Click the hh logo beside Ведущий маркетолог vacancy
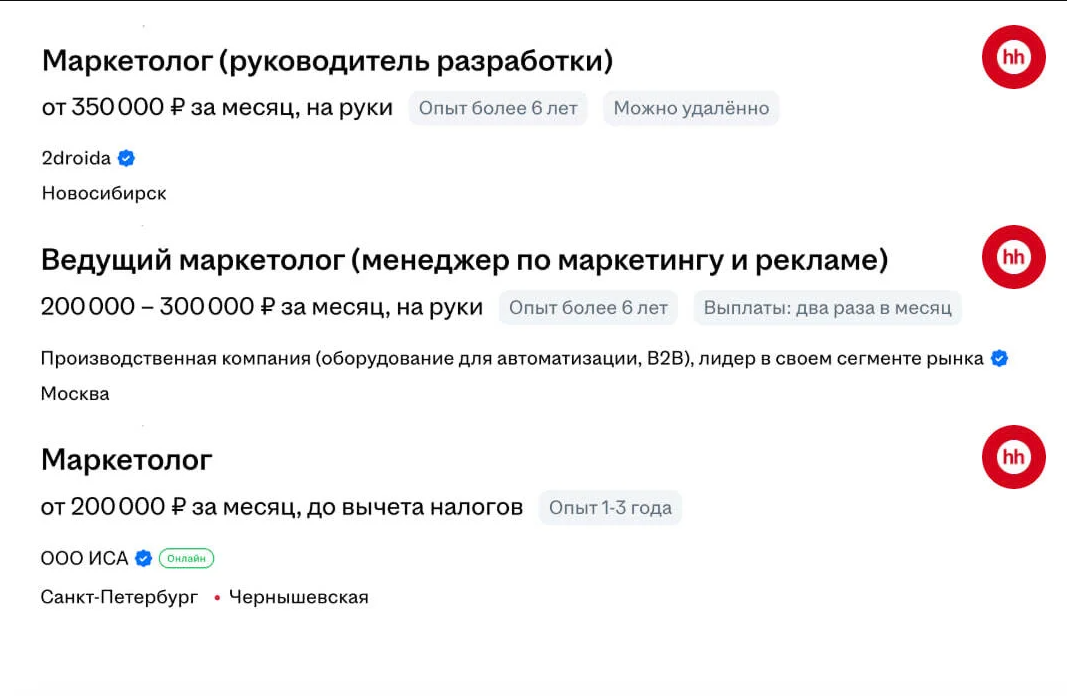Viewport: 1067px width, 696px height. tap(1013, 257)
